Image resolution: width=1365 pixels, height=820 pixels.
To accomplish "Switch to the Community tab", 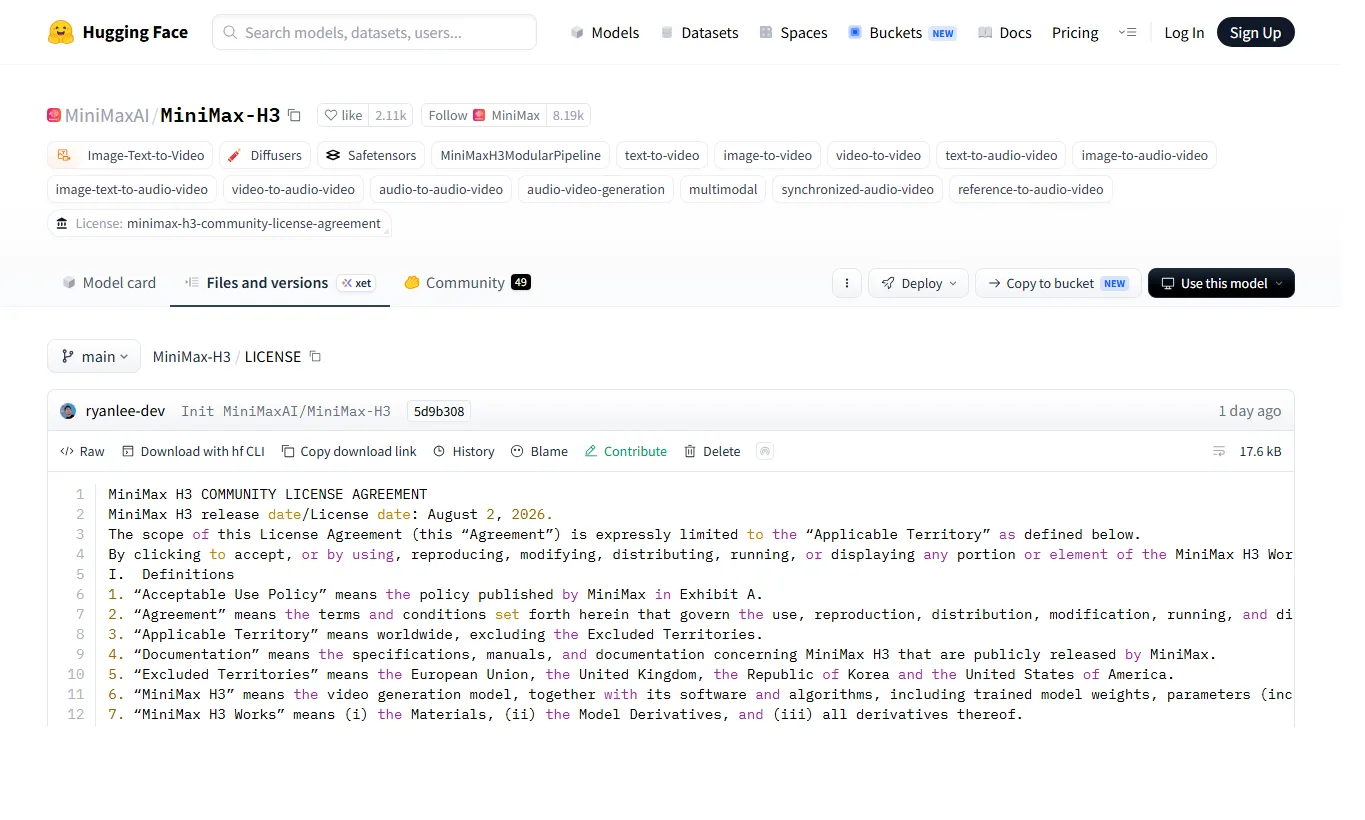I will pos(467,283).
